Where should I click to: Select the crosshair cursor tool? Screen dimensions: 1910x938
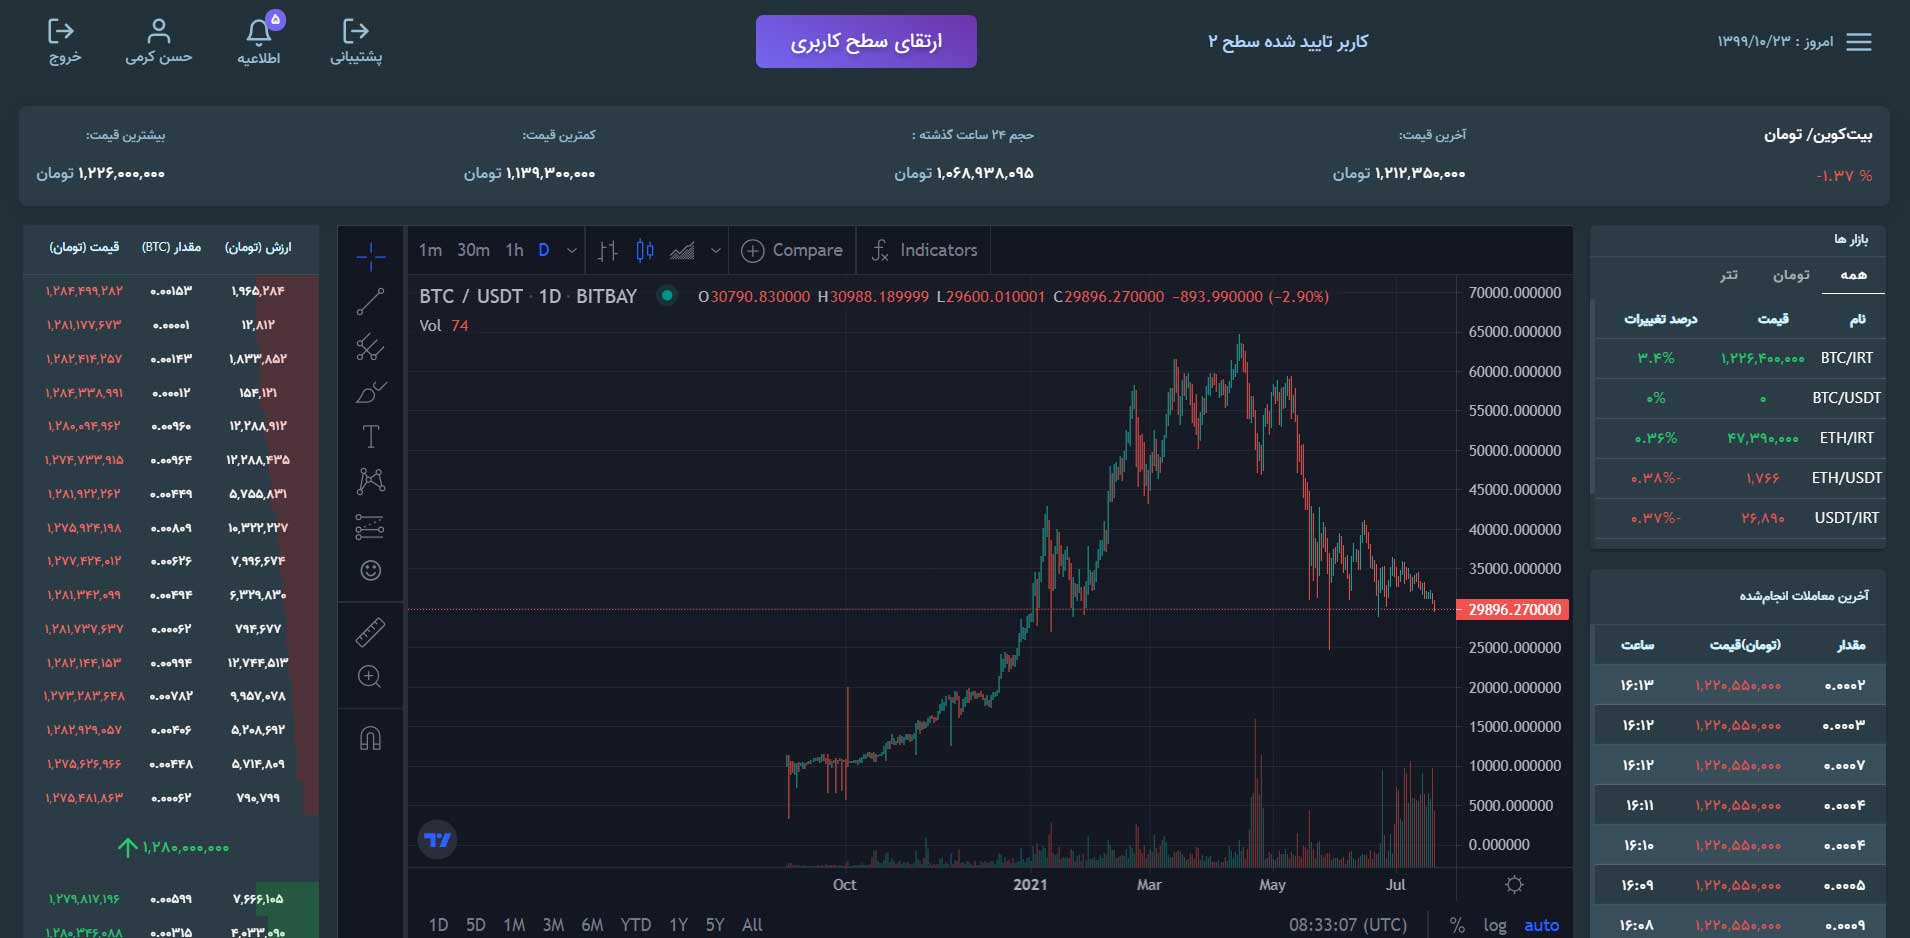[371, 256]
